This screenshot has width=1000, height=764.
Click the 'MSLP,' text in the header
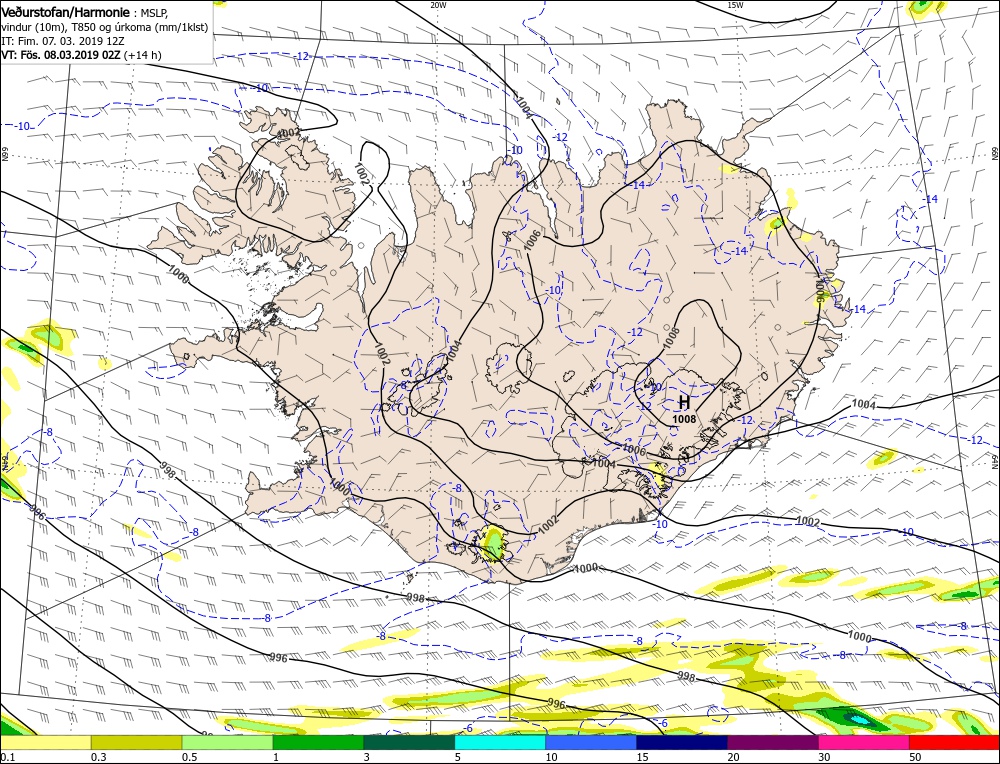click(152, 13)
